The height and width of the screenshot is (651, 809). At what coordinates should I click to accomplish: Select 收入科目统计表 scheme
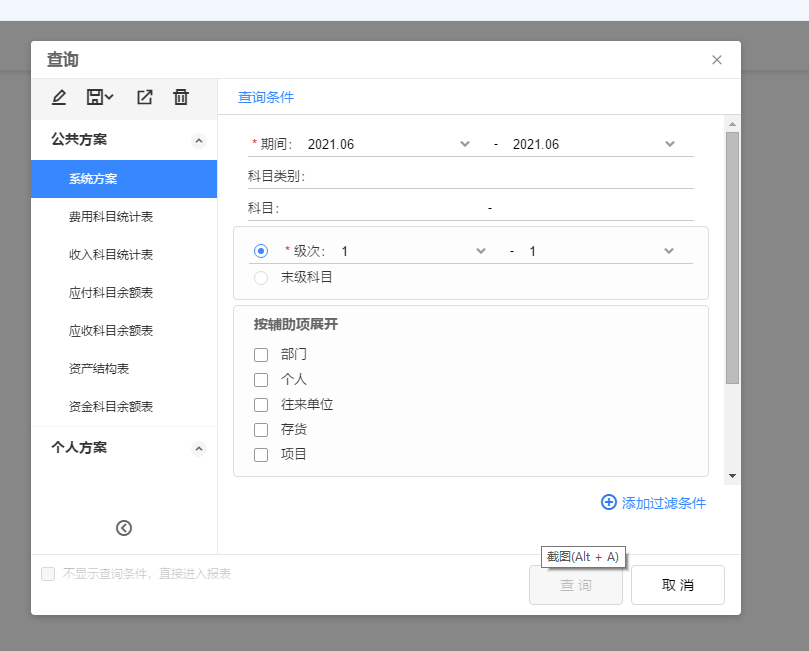click(124, 255)
